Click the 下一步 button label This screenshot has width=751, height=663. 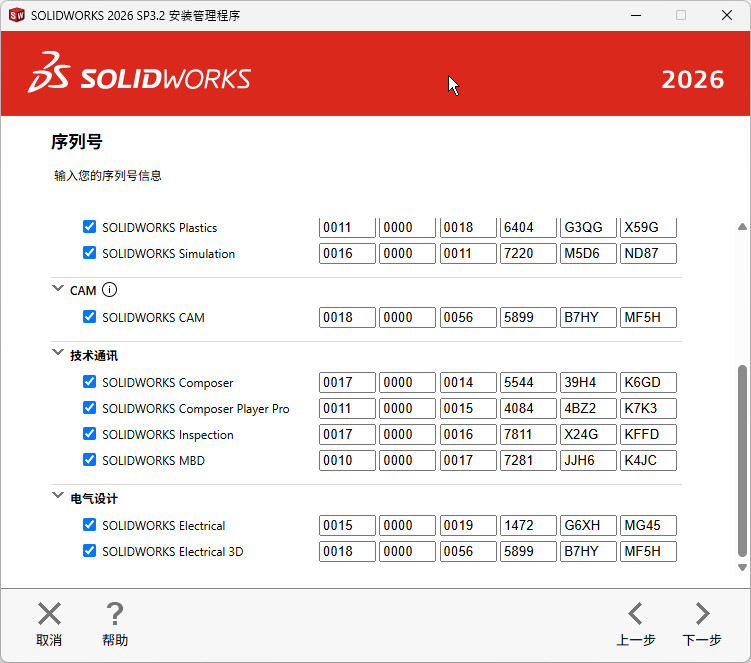coord(702,640)
